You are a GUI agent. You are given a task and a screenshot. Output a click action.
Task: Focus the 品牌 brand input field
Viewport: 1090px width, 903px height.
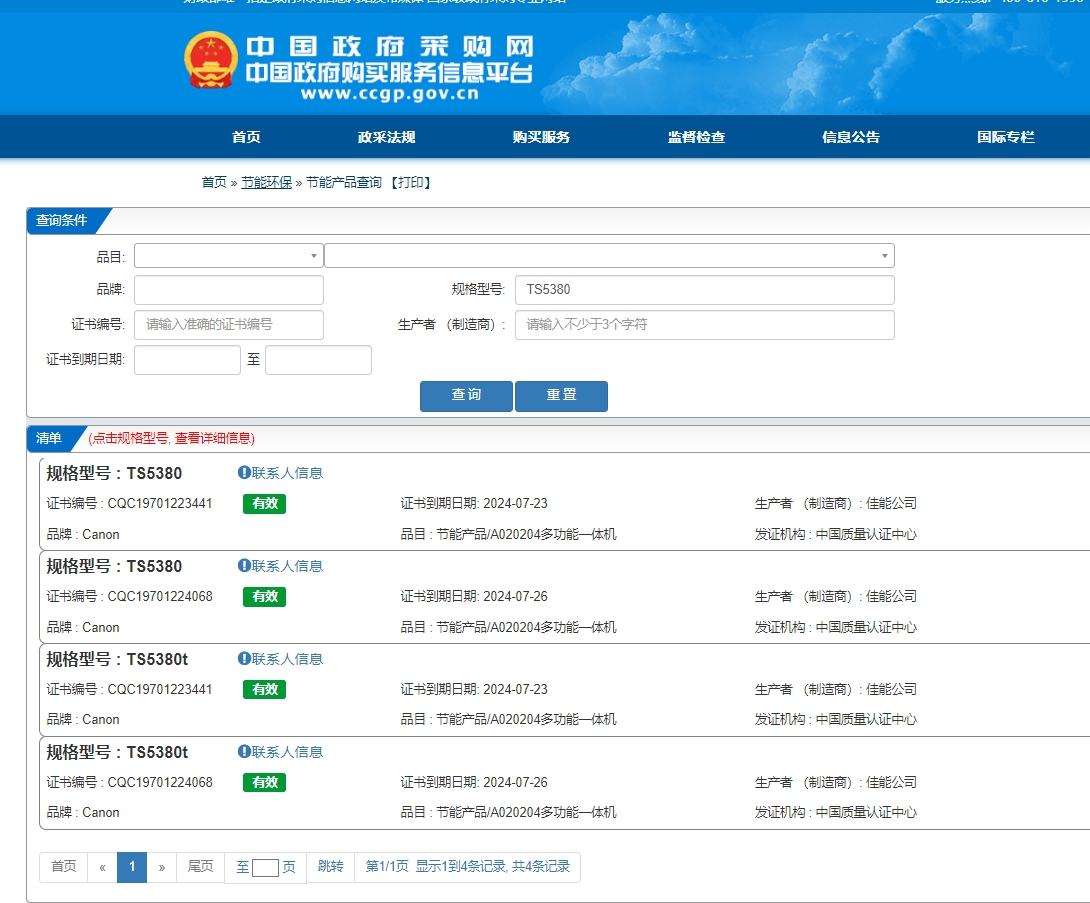pyautogui.click(x=229, y=290)
